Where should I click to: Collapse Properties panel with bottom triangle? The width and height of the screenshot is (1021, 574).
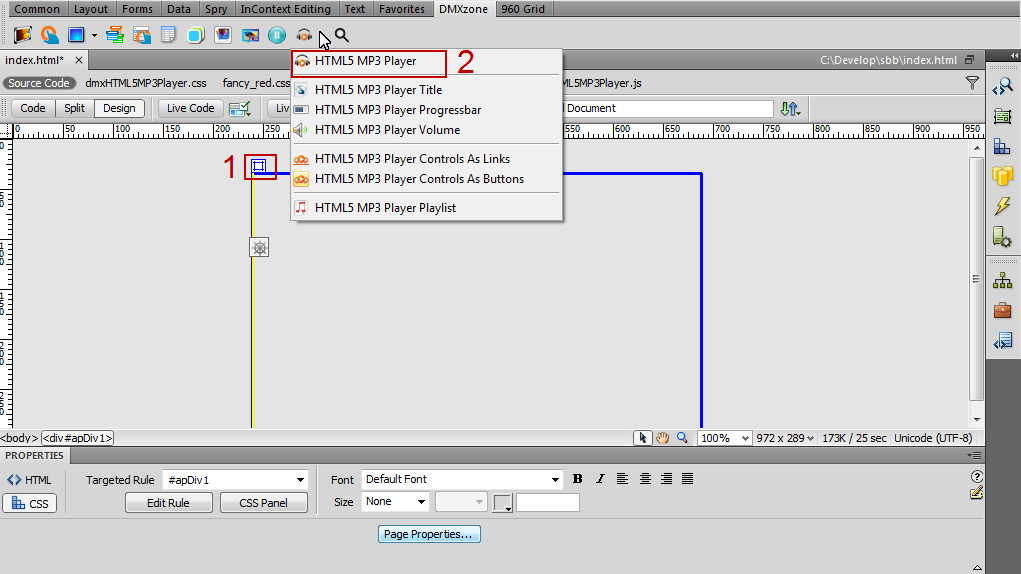[x=977, y=567]
